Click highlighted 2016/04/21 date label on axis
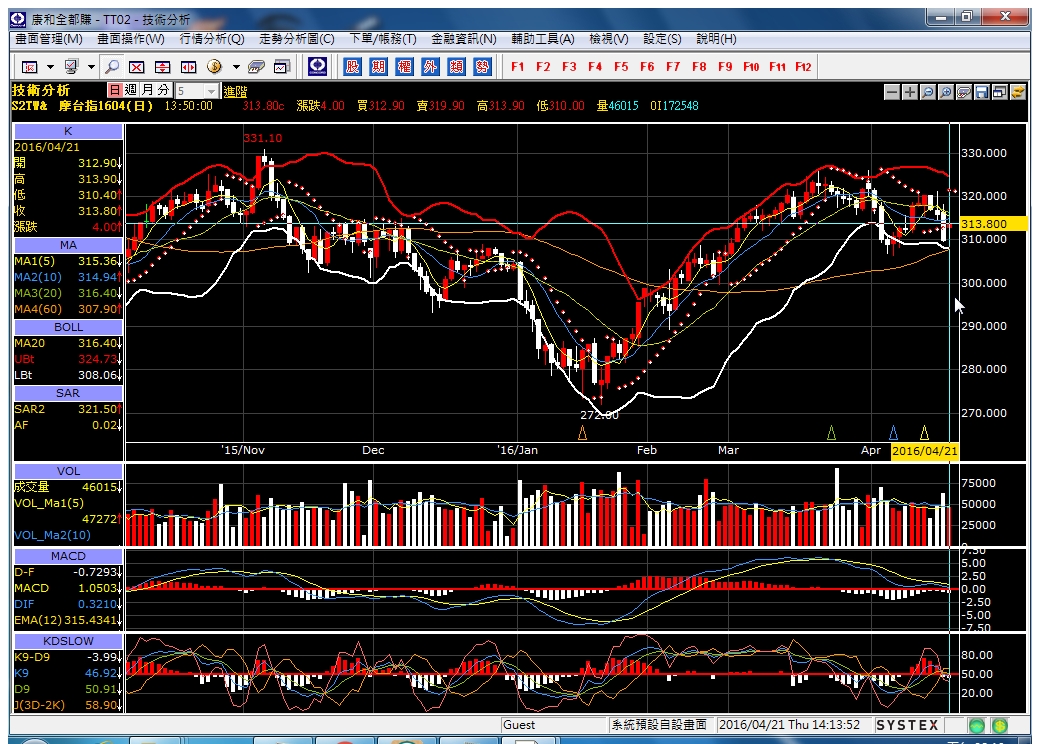The height and width of the screenshot is (744, 1040). [925, 451]
